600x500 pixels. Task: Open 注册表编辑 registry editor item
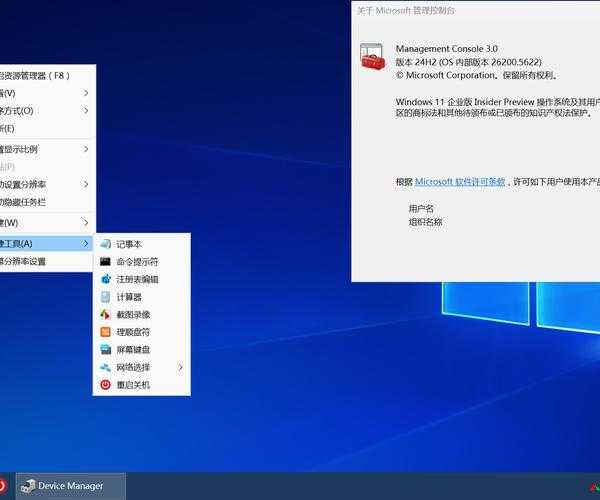(142, 279)
